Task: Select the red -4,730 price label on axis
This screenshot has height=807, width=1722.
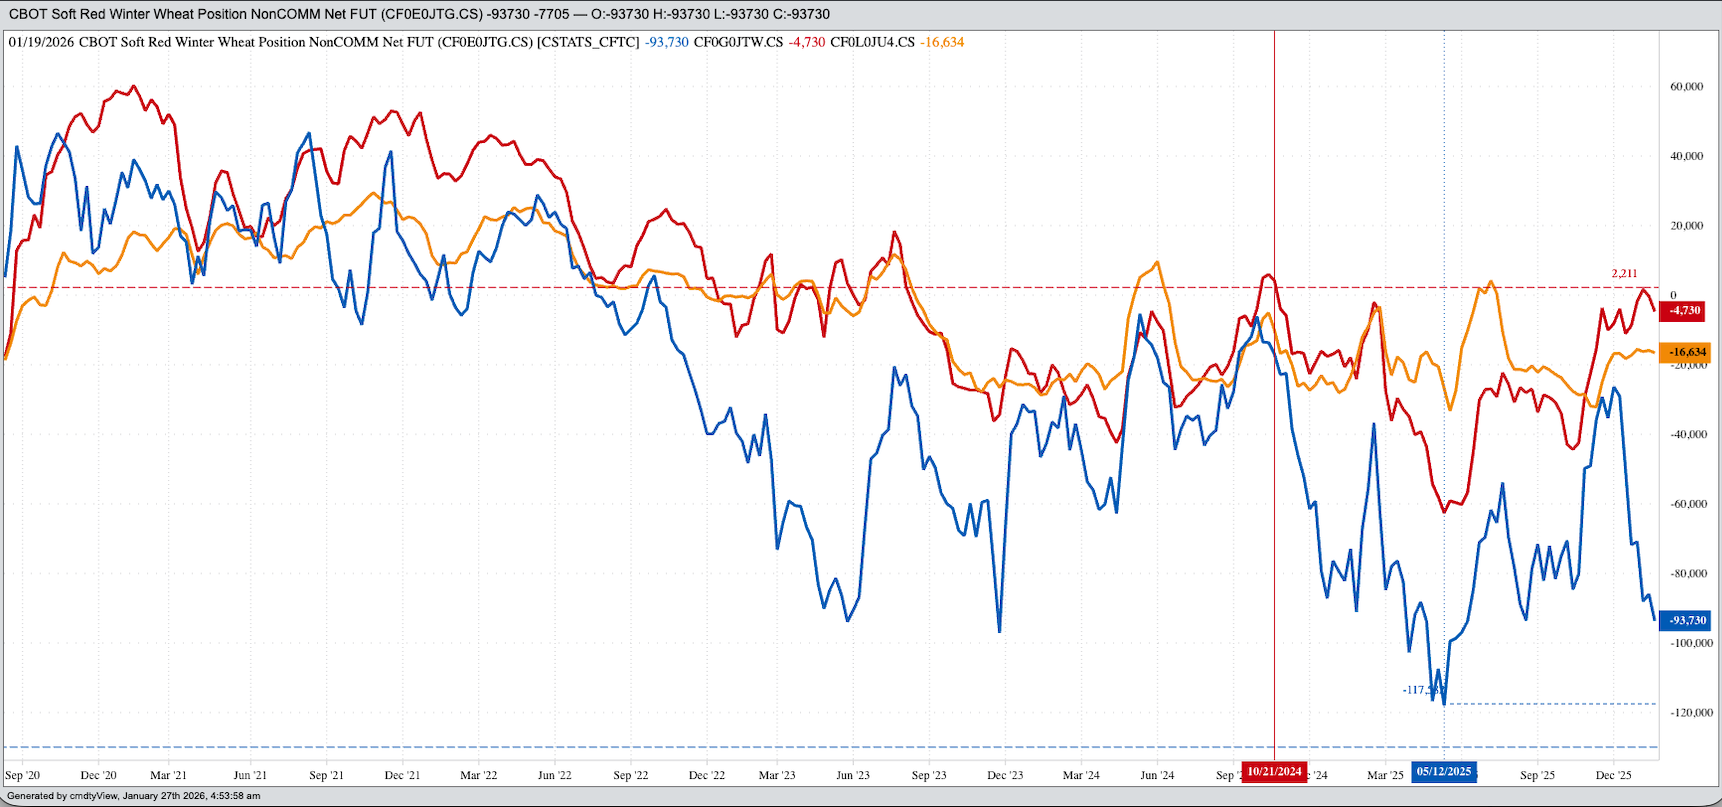Action: pos(1684,311)
